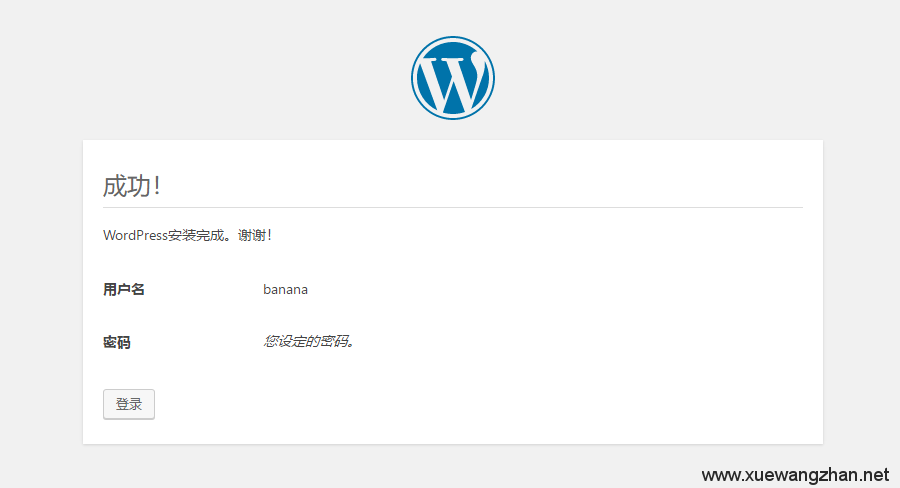The width and height of the screenshot is (900, 488).
Task: Click the 密码 password label
Action: pos(117,342)
